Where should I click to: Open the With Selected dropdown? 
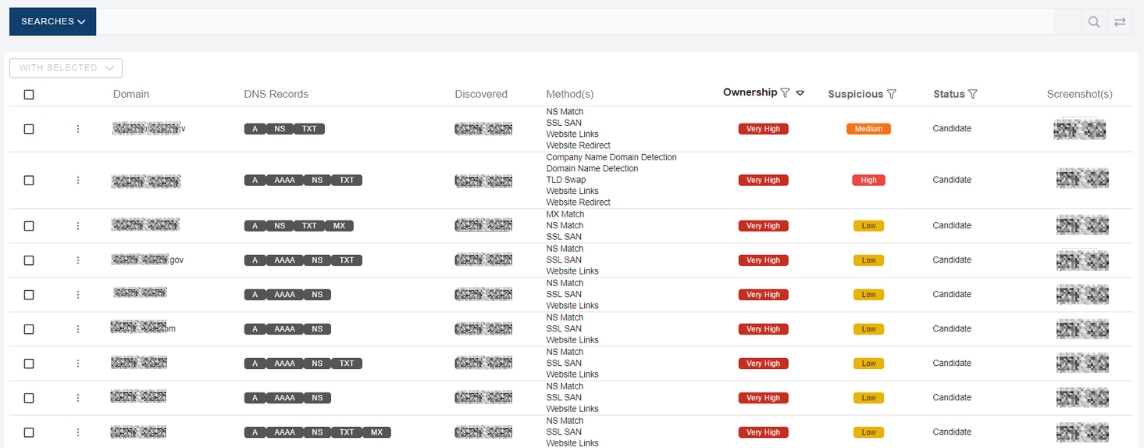(66, 68)
